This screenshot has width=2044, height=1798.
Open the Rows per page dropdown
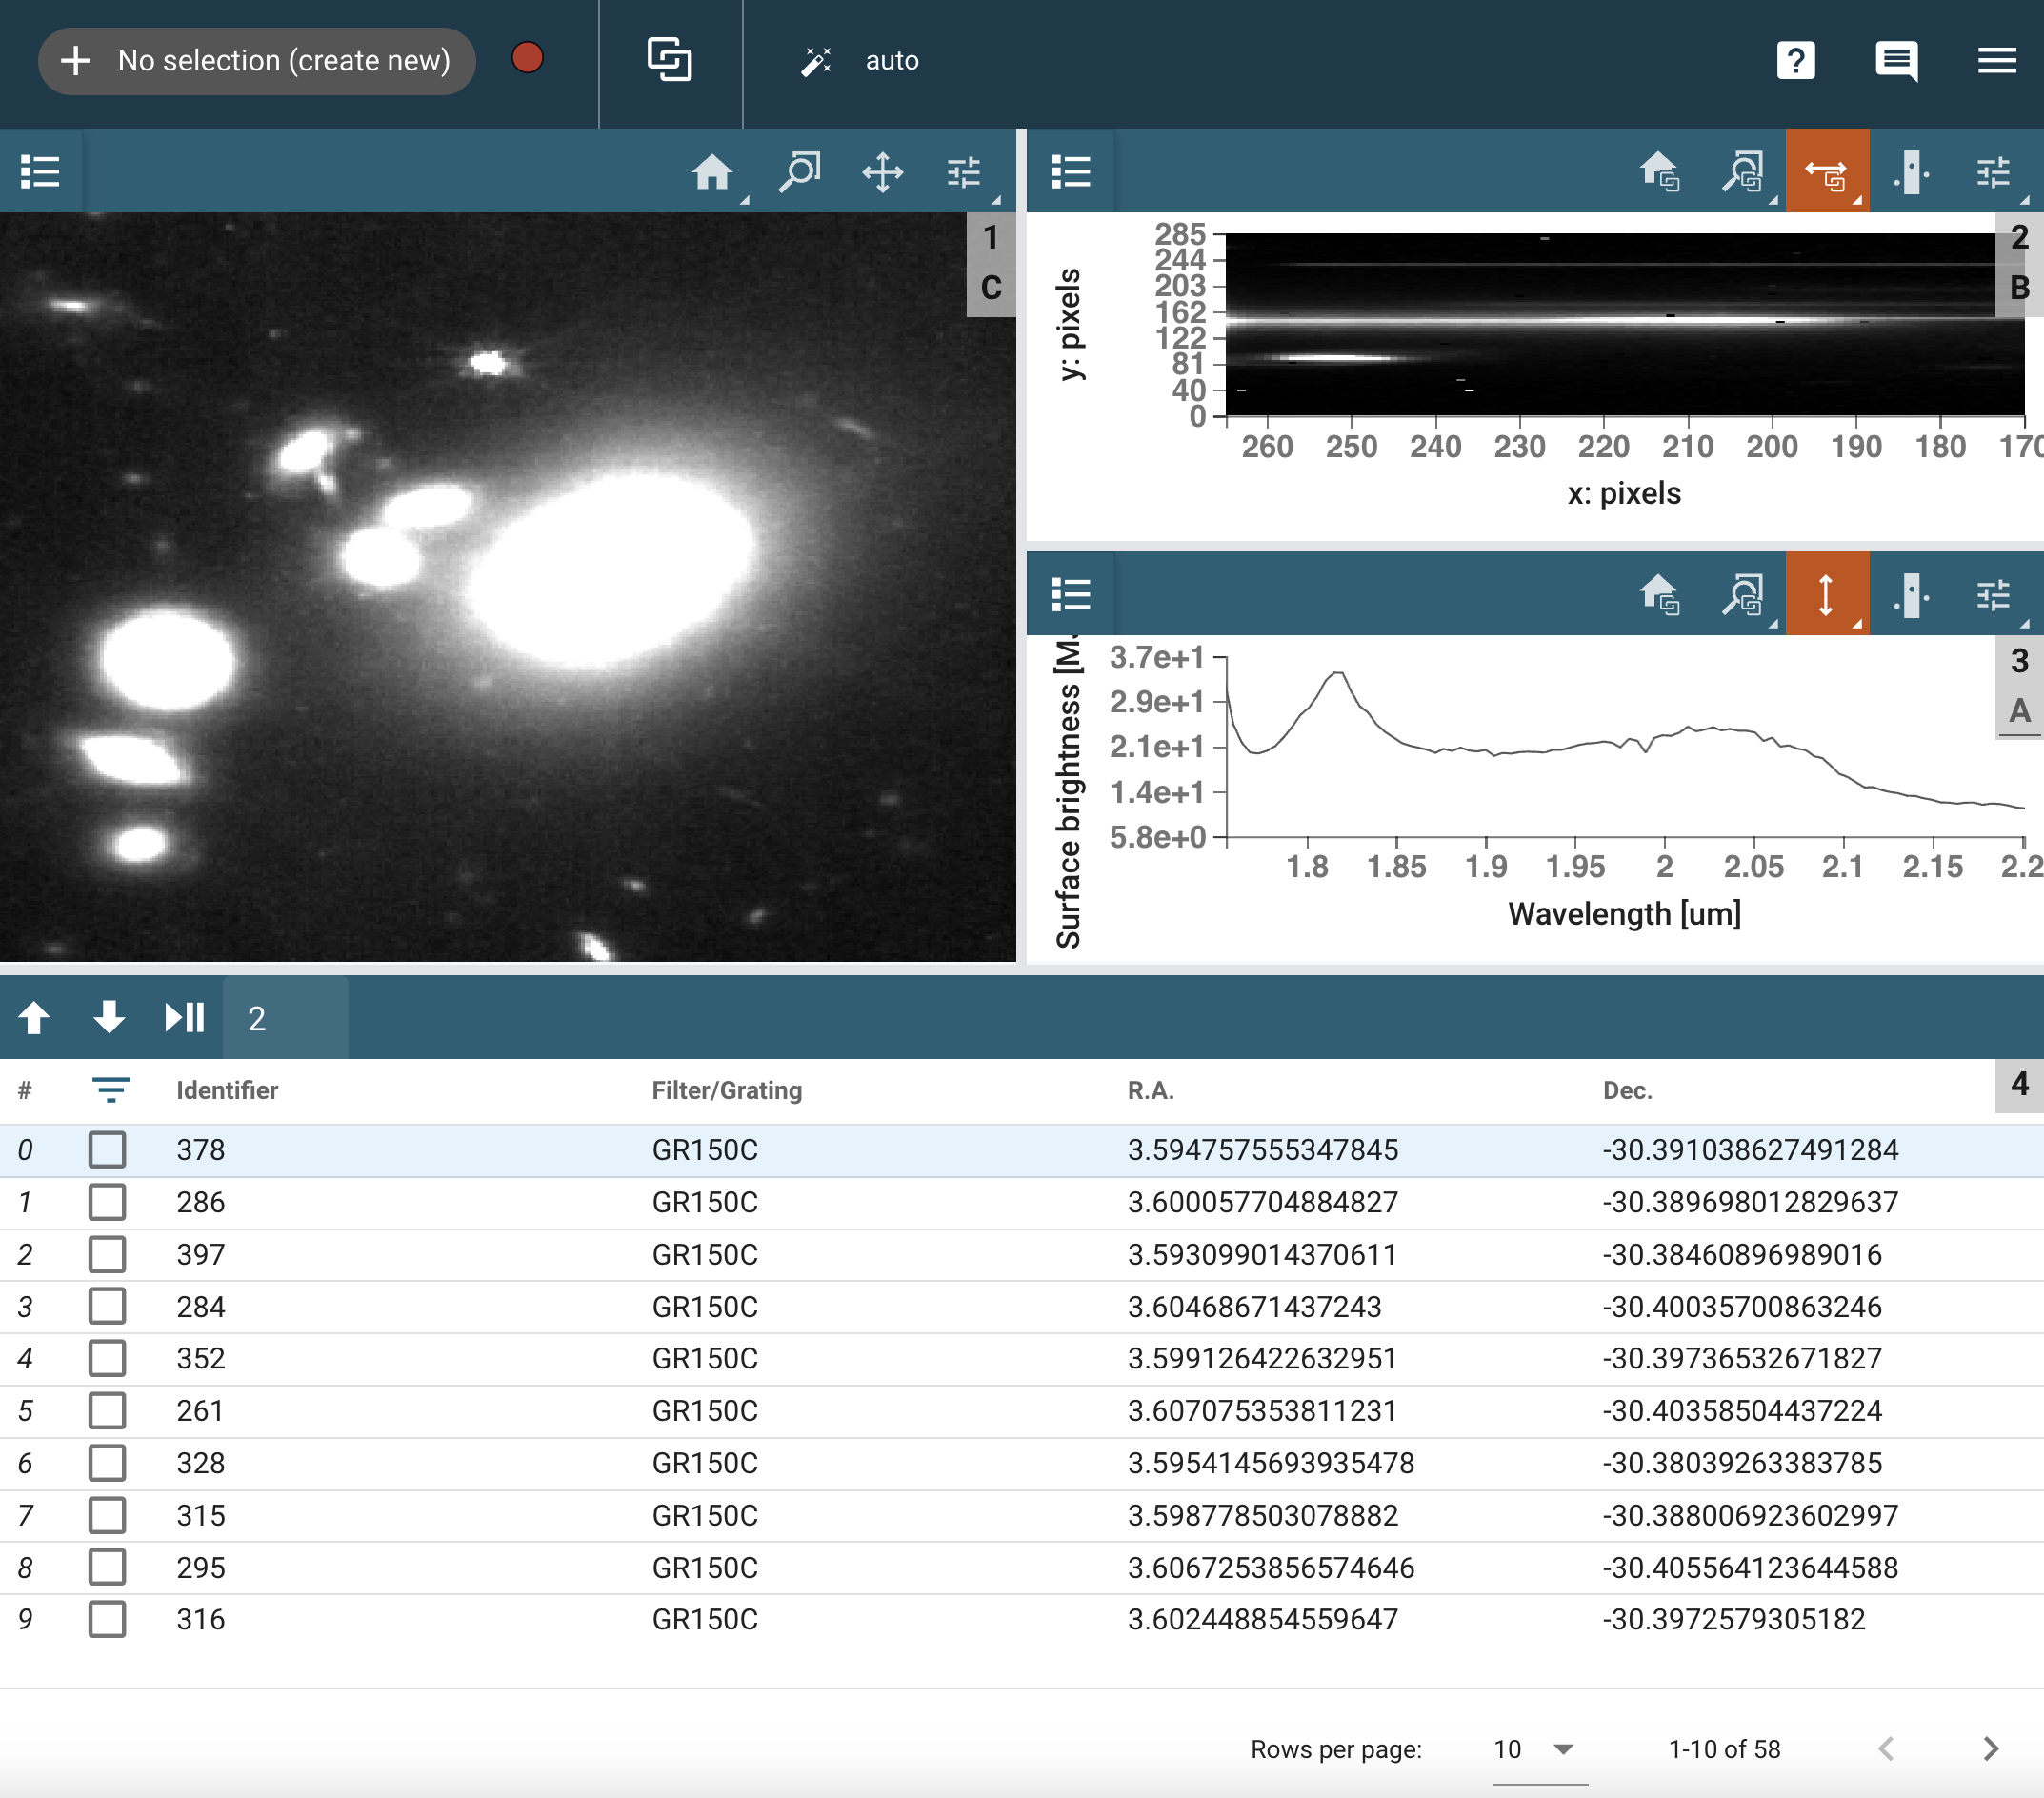tap(1538, 1749)
